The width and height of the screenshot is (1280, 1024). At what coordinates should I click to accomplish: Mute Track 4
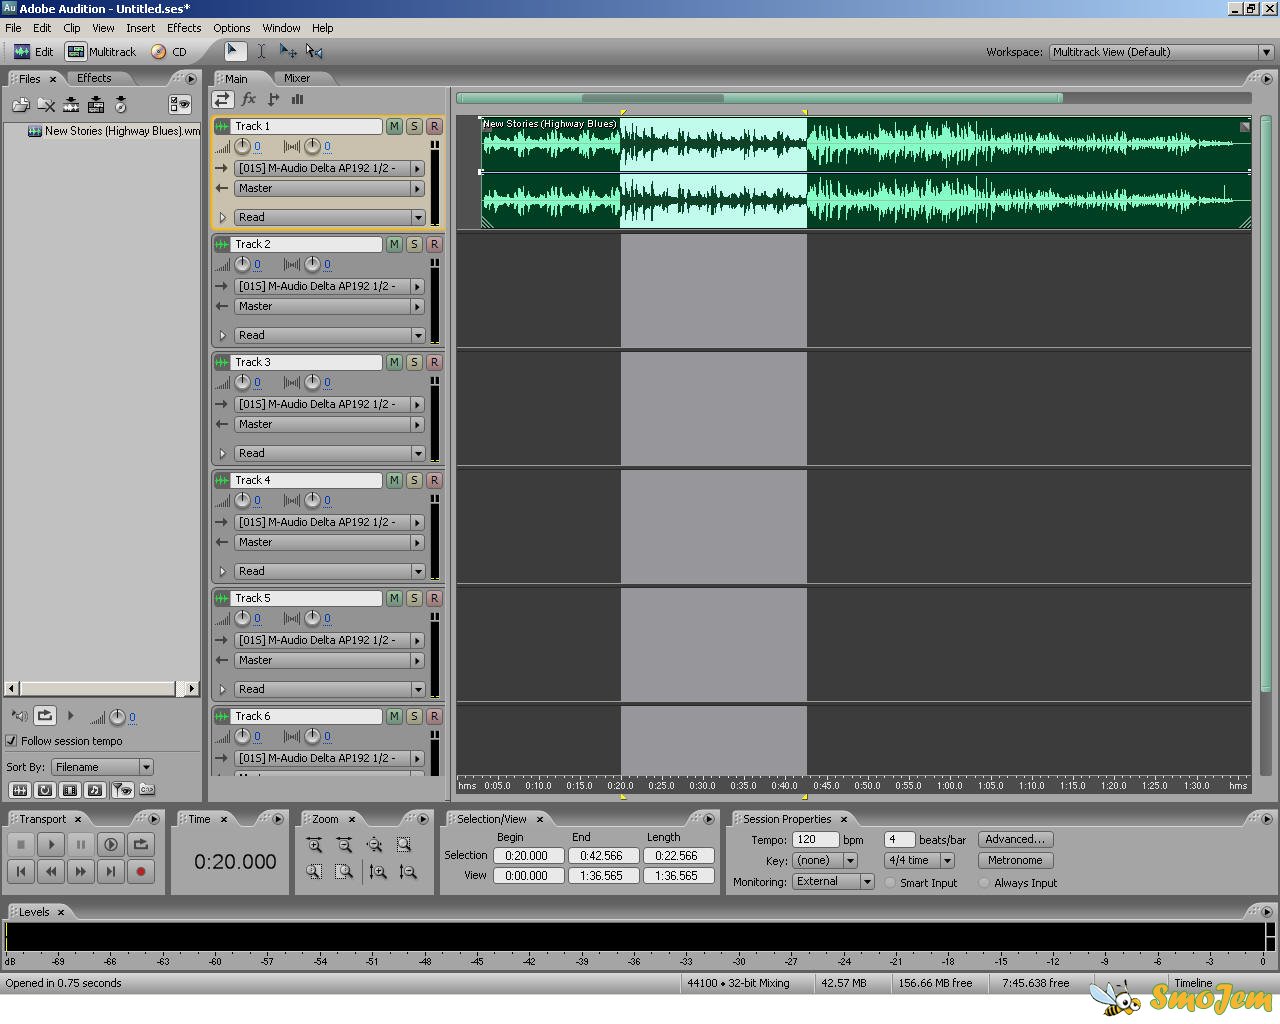point(394,480)
